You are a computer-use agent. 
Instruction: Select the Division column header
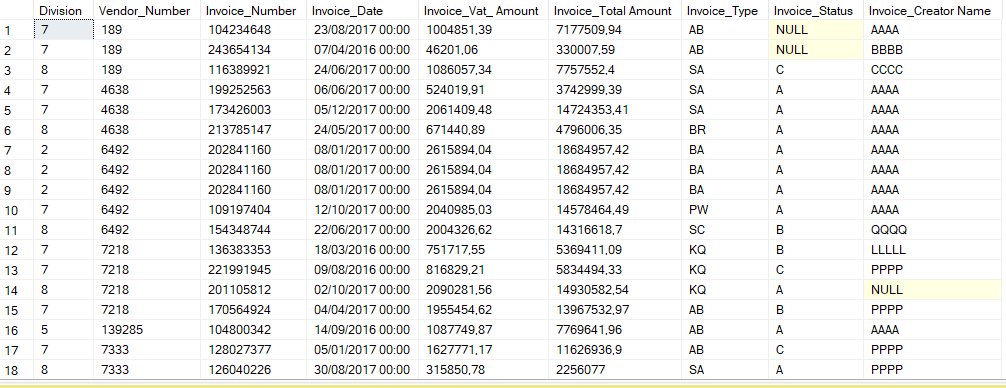64,11
